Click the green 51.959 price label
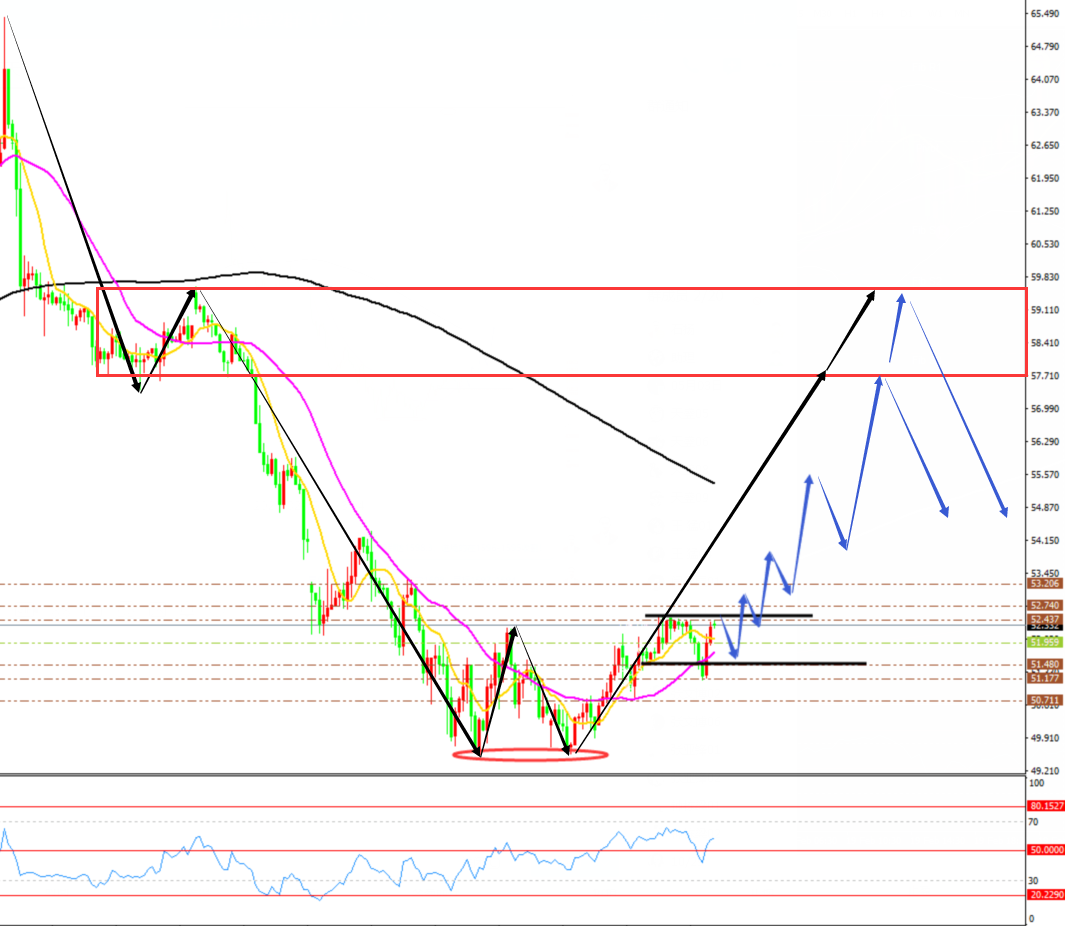 (1044, 642)
